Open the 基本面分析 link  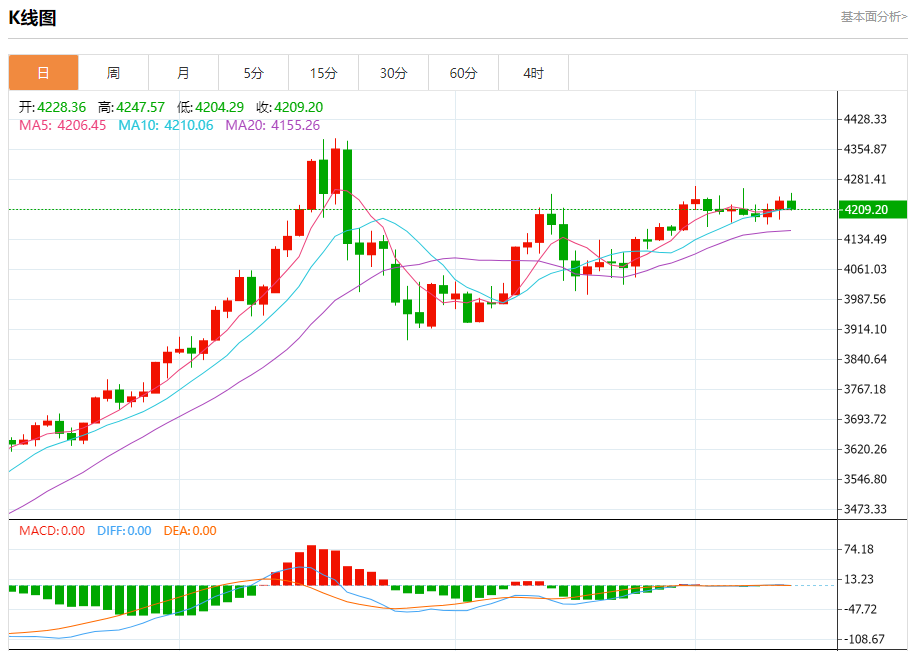pos(873,17)
